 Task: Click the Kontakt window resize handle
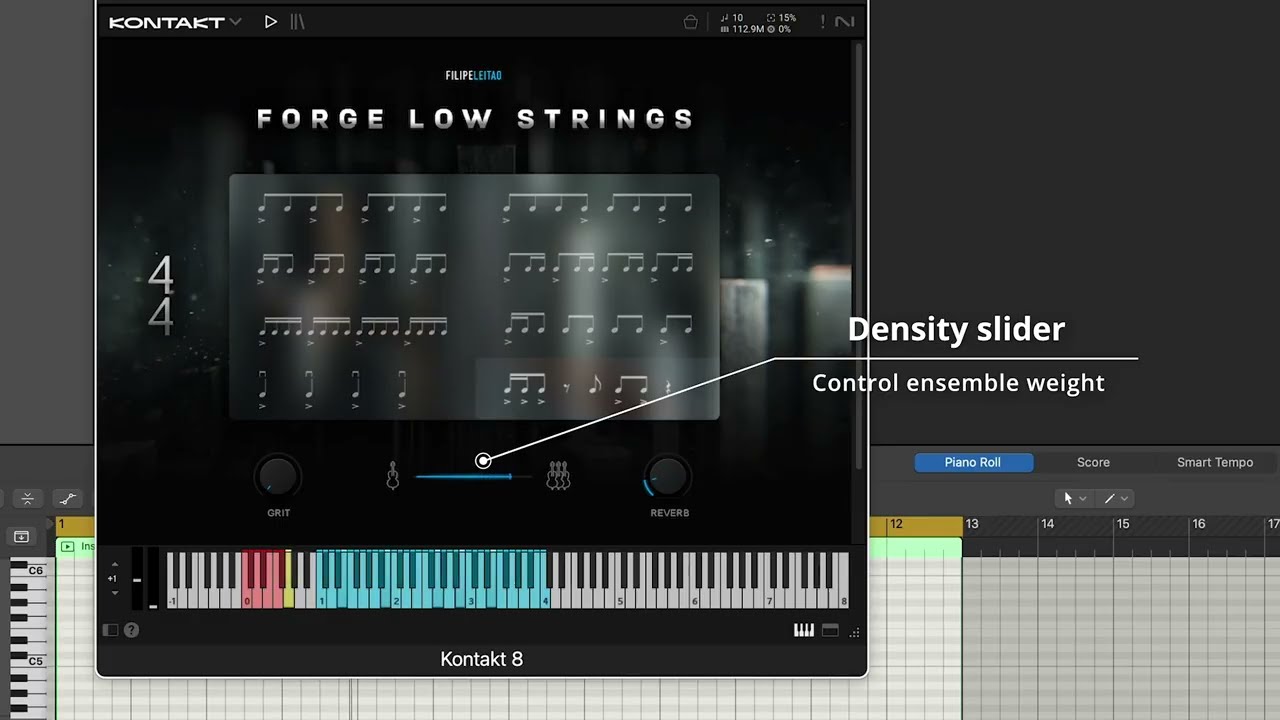[854, 632]
